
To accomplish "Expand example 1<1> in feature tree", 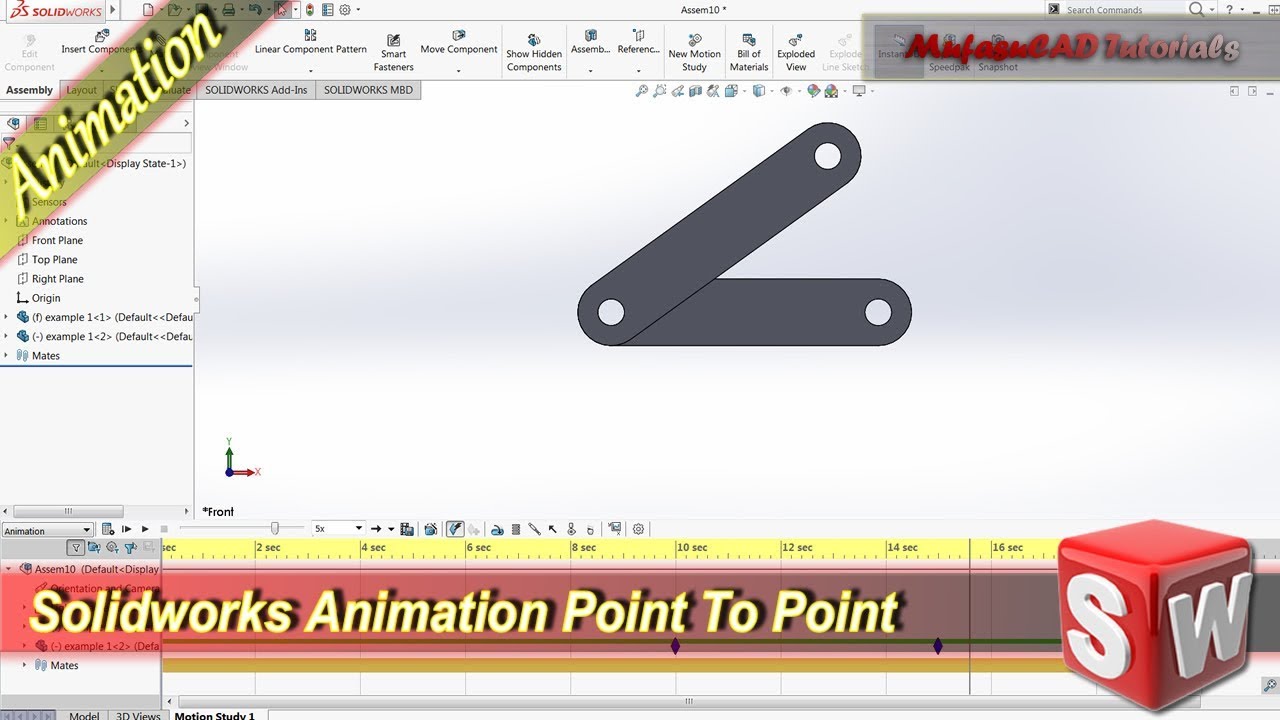I will pos(6,317).
